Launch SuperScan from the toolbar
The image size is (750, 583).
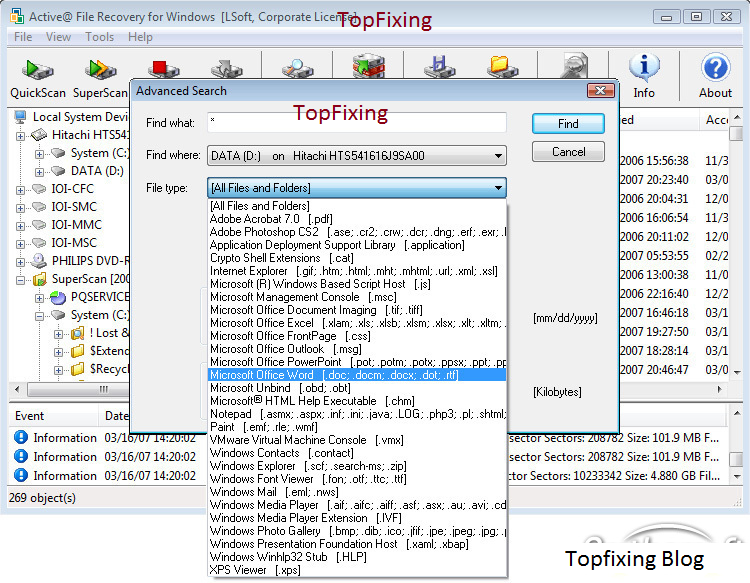point(100,78)
